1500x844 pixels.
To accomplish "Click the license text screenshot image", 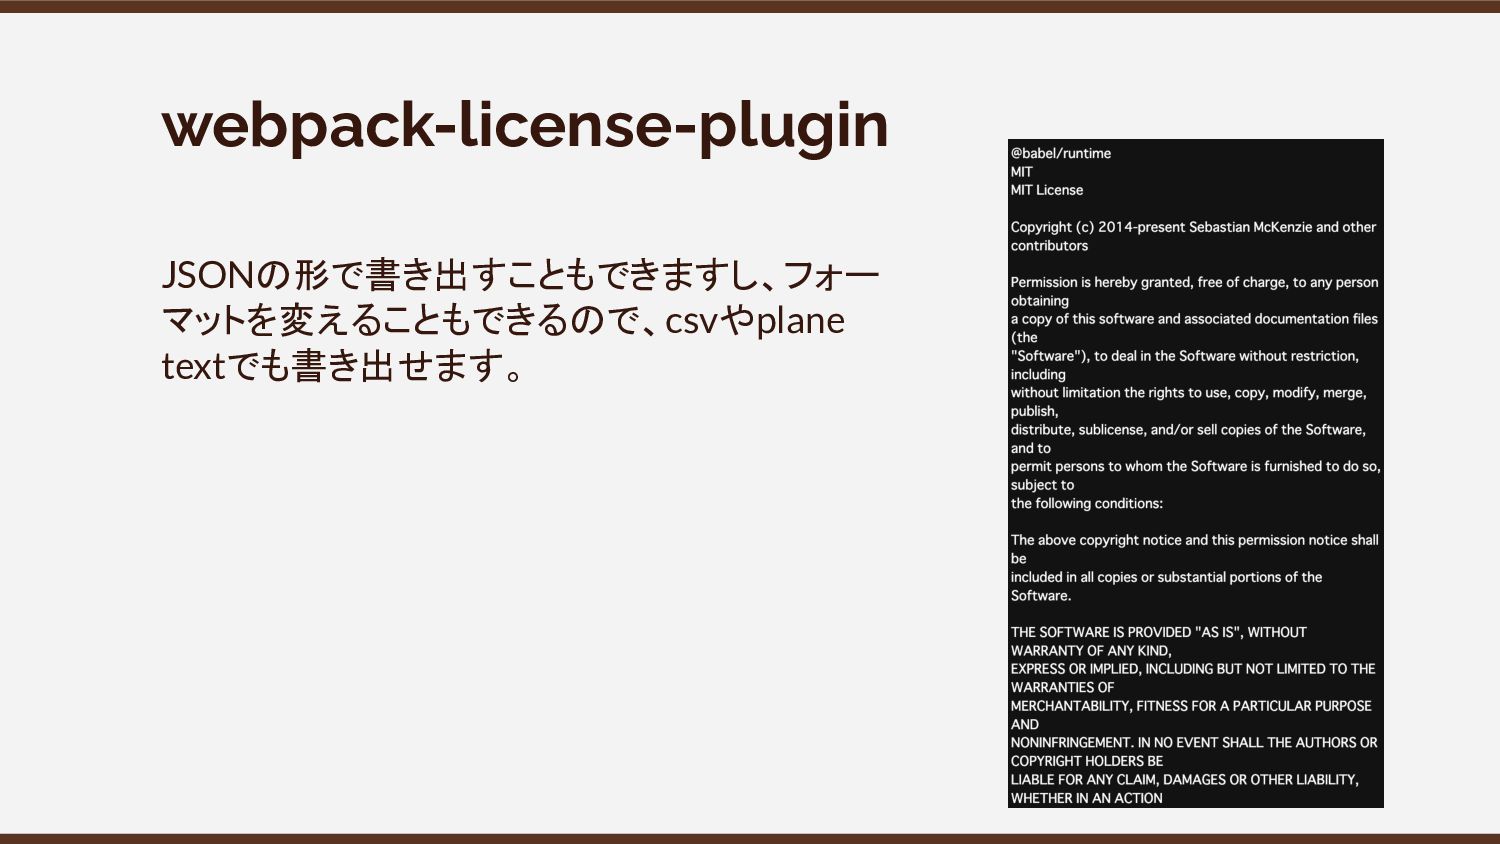I will coord(1196,473).
